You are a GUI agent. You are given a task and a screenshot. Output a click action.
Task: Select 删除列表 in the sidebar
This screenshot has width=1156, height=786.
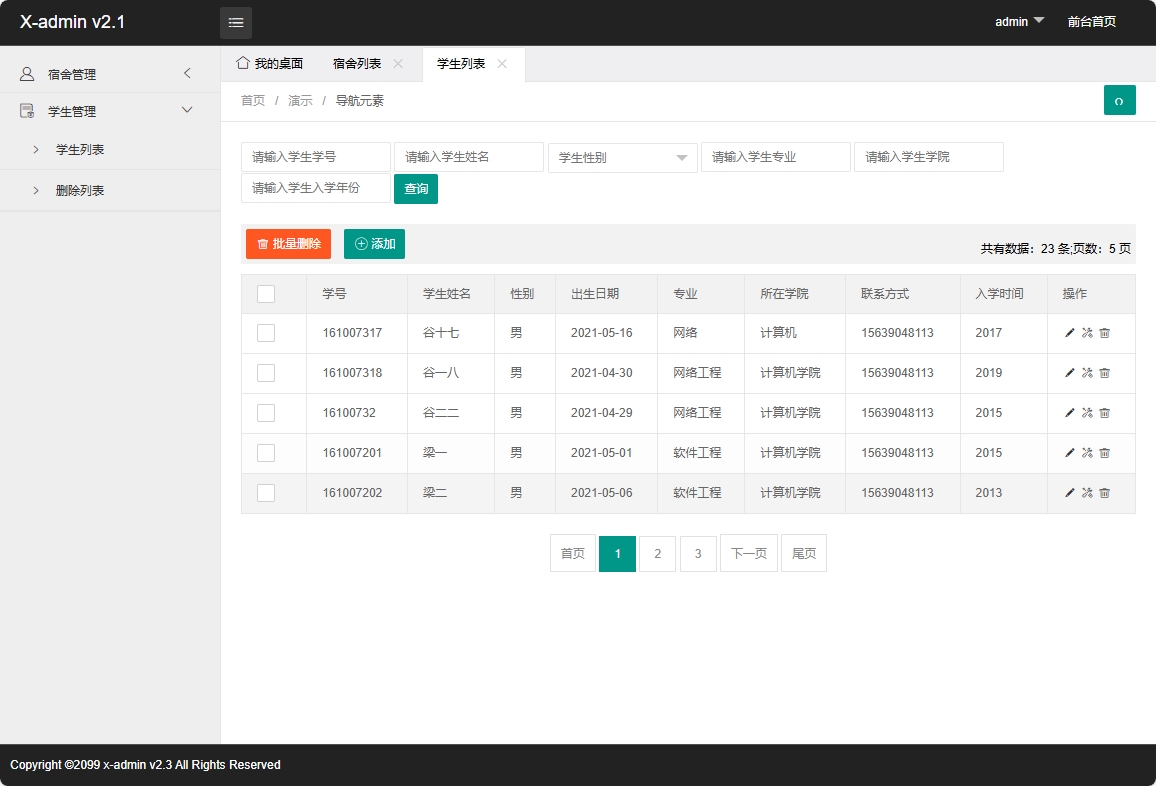[x=82, y=190]
